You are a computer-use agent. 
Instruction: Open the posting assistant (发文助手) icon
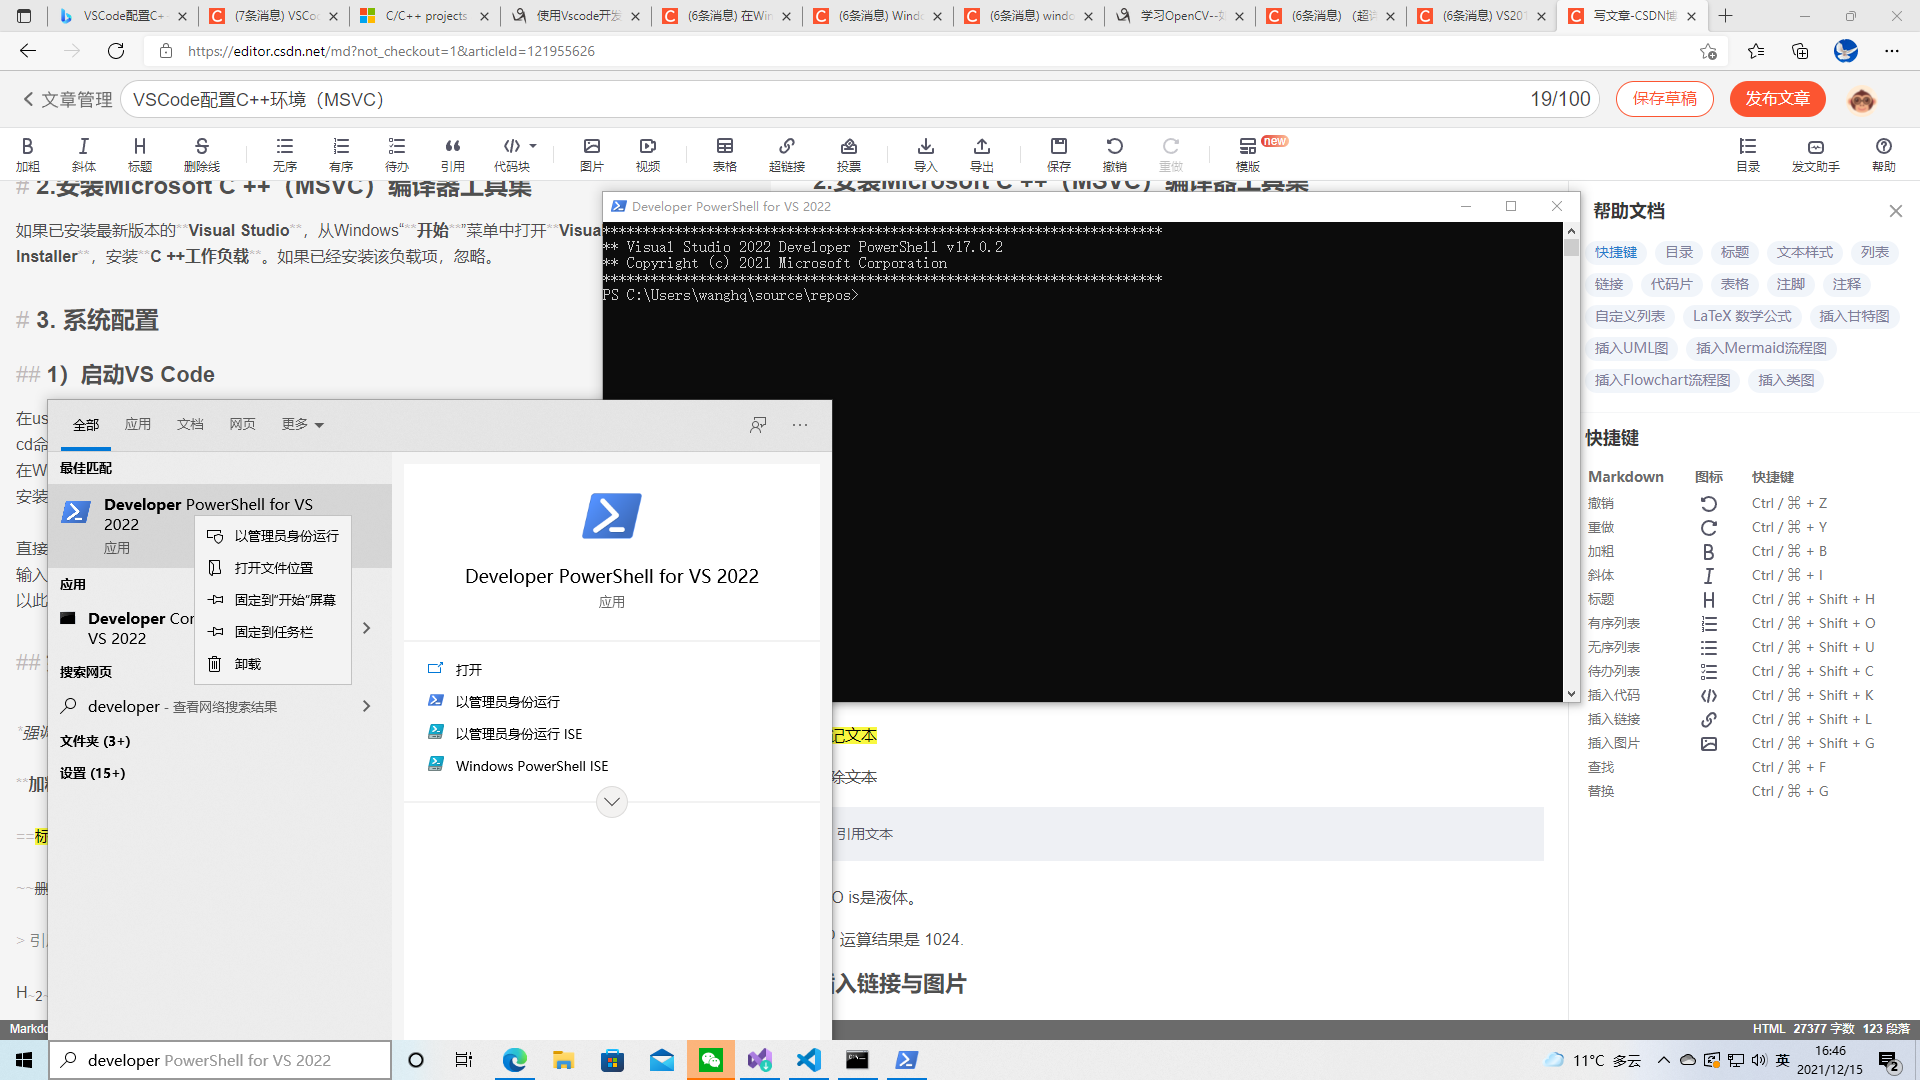[1816, 154]
